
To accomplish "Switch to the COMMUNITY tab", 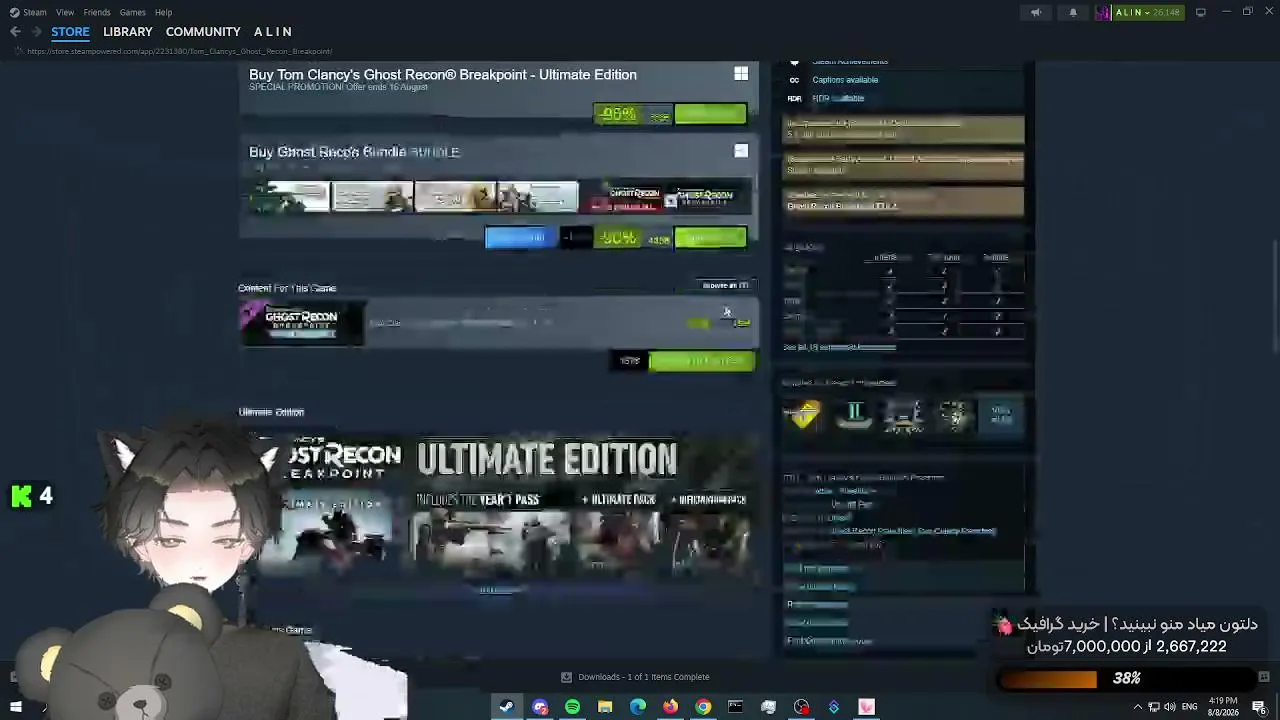I will (203, 32).
